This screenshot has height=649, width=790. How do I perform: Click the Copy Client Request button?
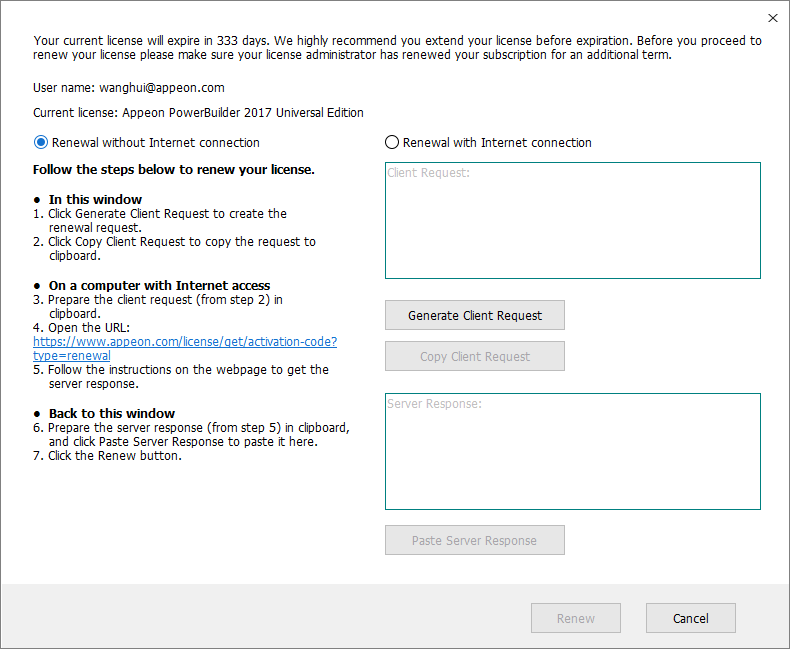(x=475, y=356)
